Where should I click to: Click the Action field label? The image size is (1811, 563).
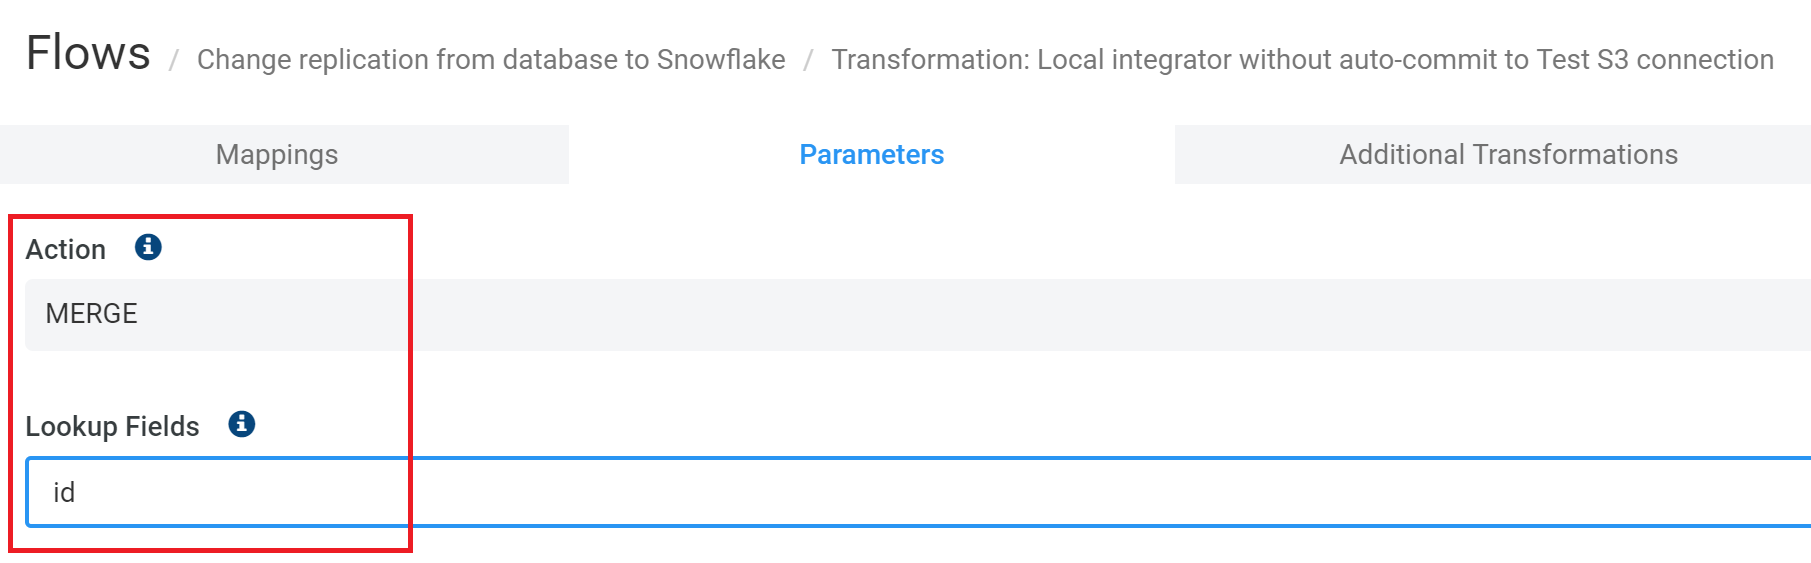66,249
